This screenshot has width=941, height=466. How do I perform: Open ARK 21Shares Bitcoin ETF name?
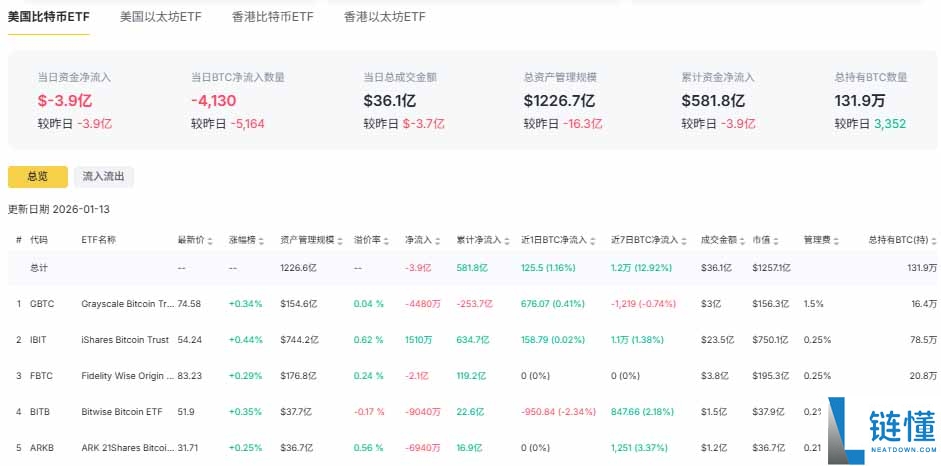(x=128, y=448)
